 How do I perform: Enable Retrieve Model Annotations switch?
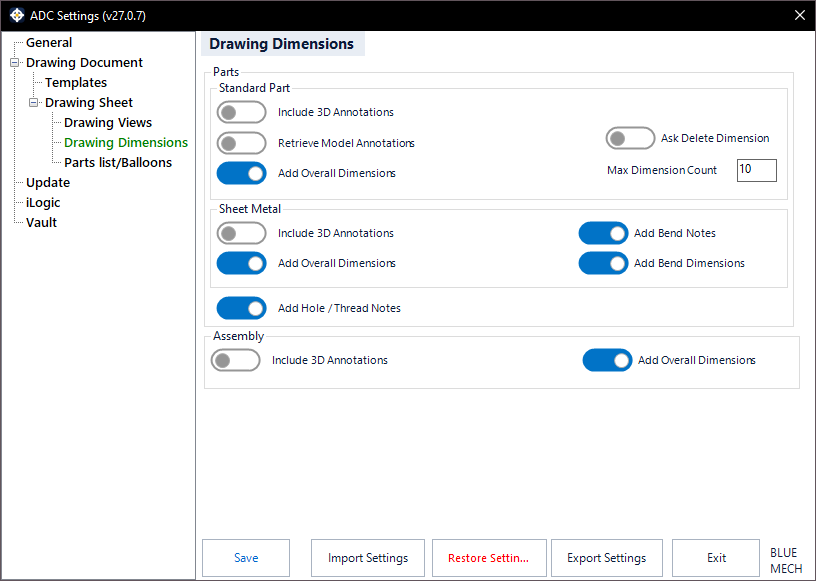pyautogui.click(x=241, y=143)
